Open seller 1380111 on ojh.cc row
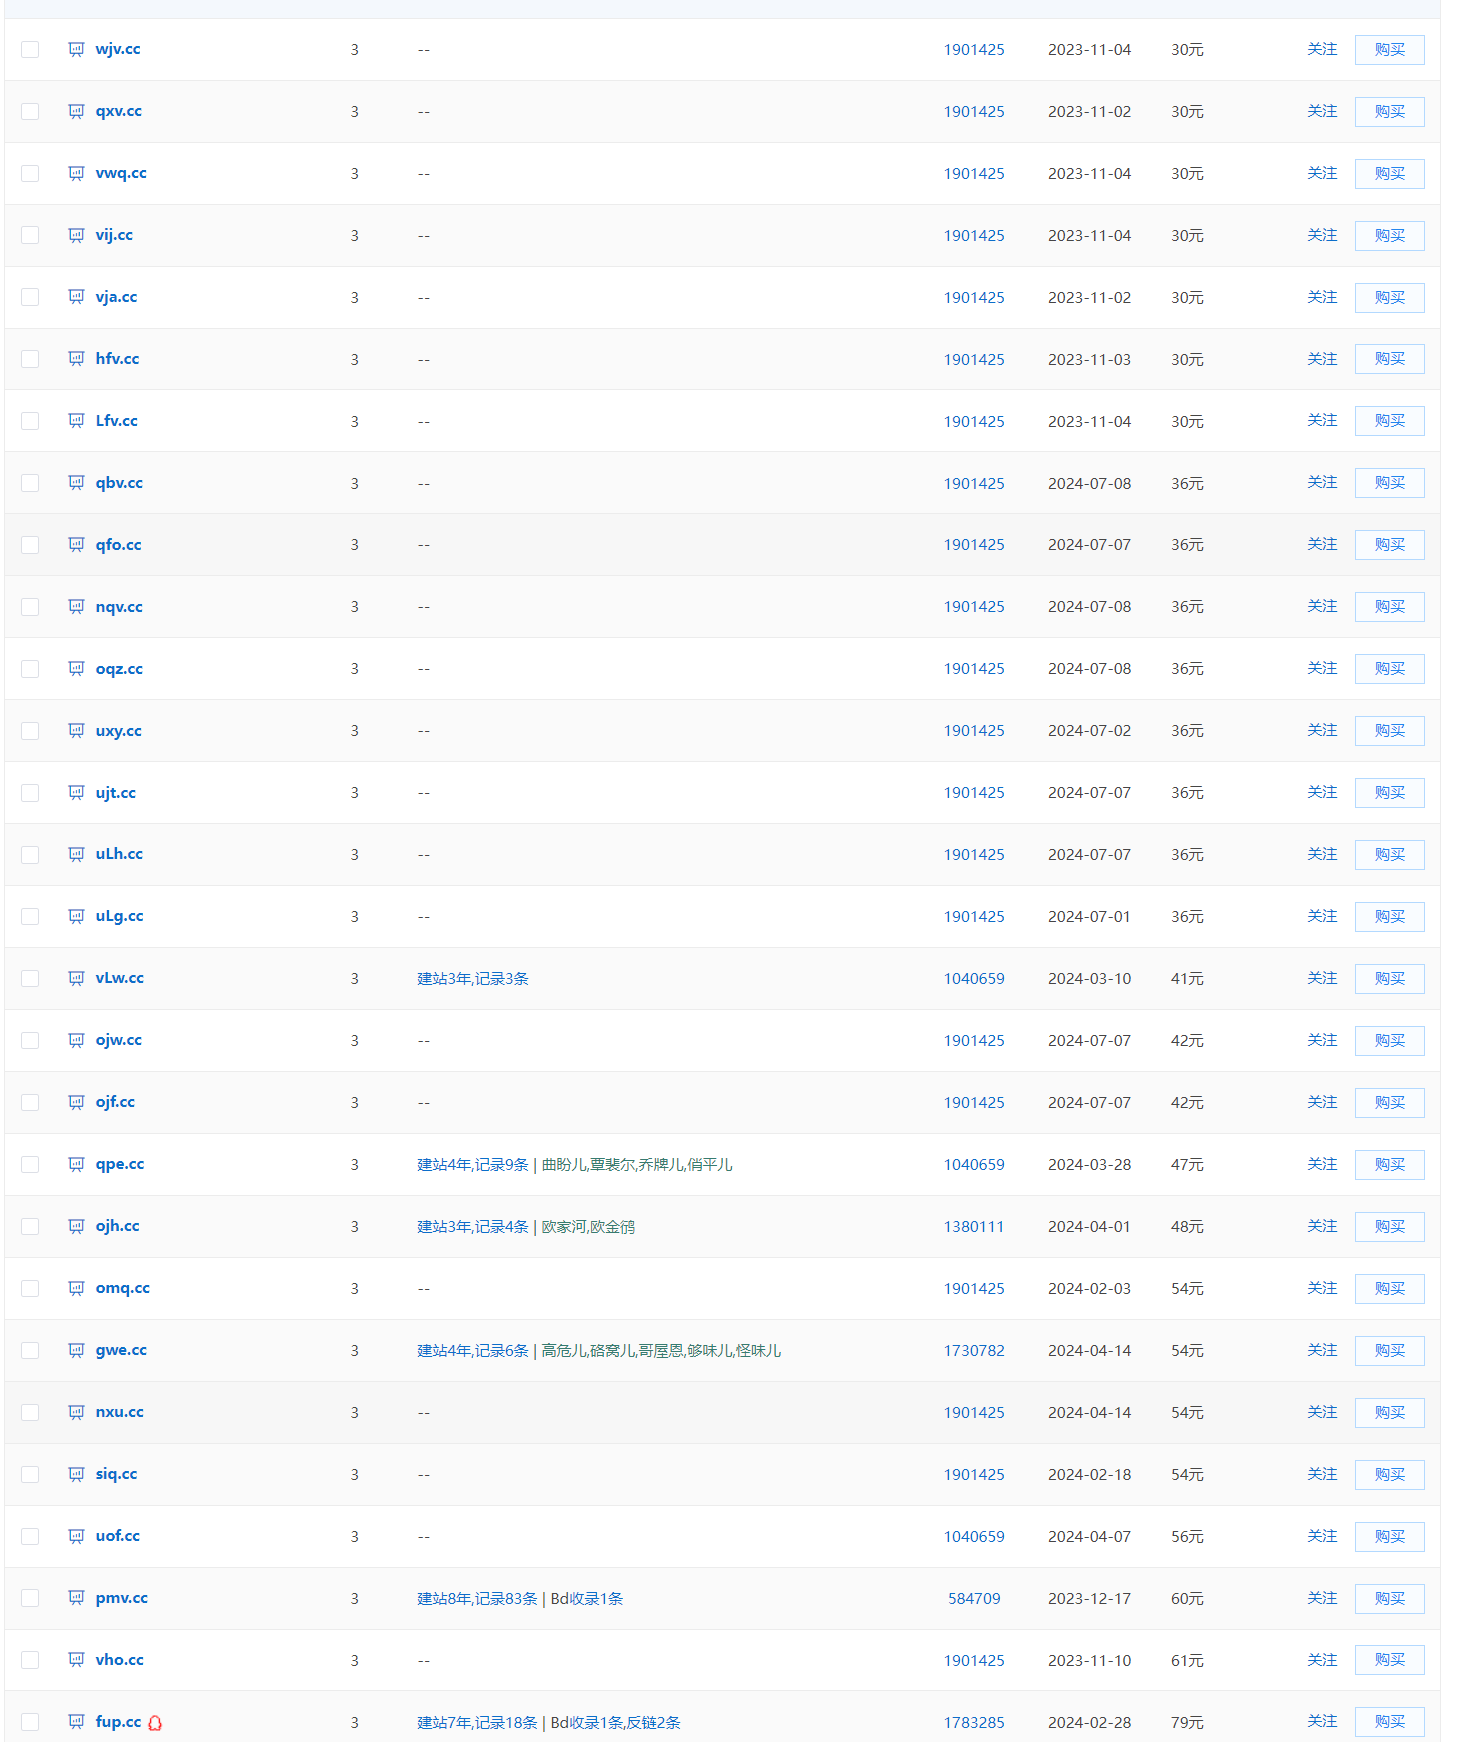 (x=974, y=1226)
